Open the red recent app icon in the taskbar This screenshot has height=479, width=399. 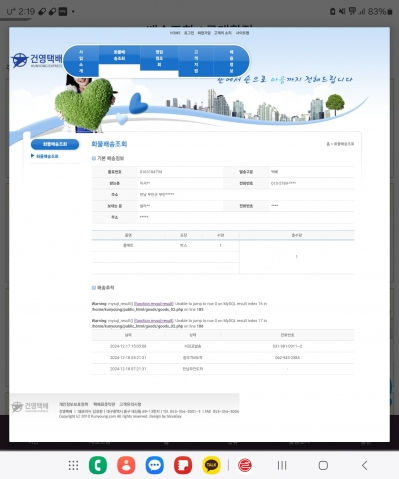pos(245,465)
